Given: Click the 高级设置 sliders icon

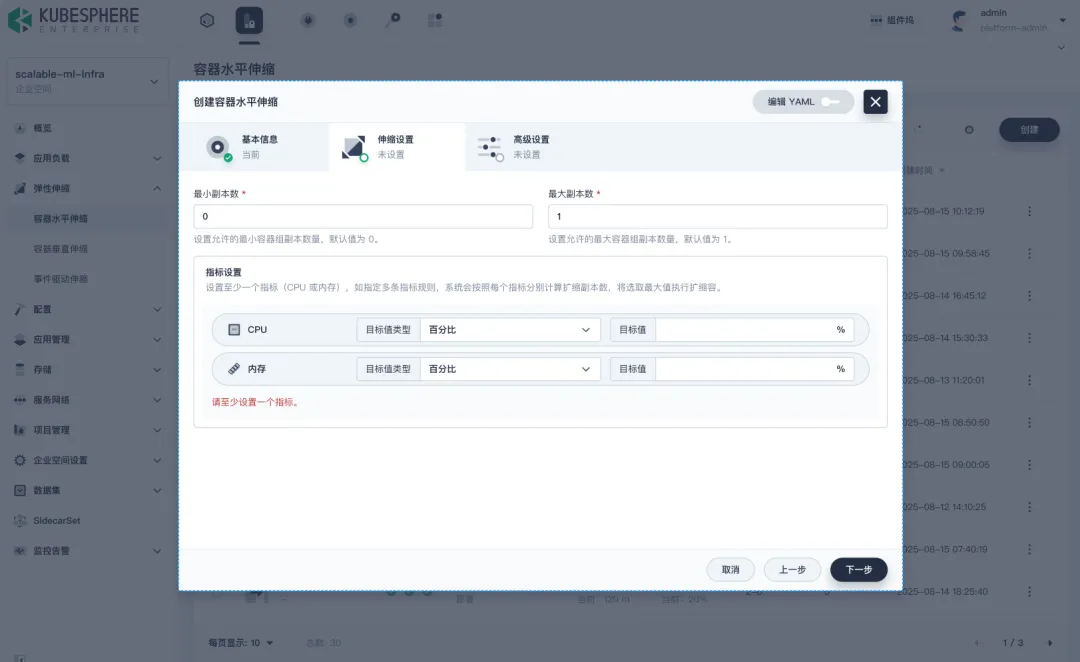Looking at the screenshot, I should pos(490,147).
